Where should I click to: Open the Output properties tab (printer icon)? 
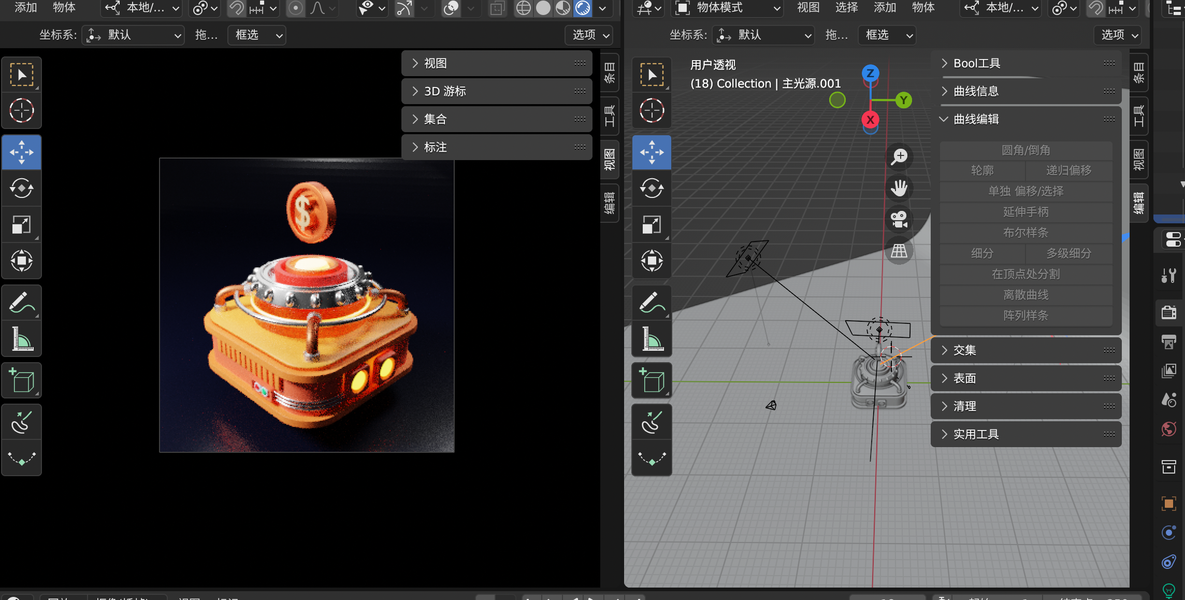pos(1169,342)
